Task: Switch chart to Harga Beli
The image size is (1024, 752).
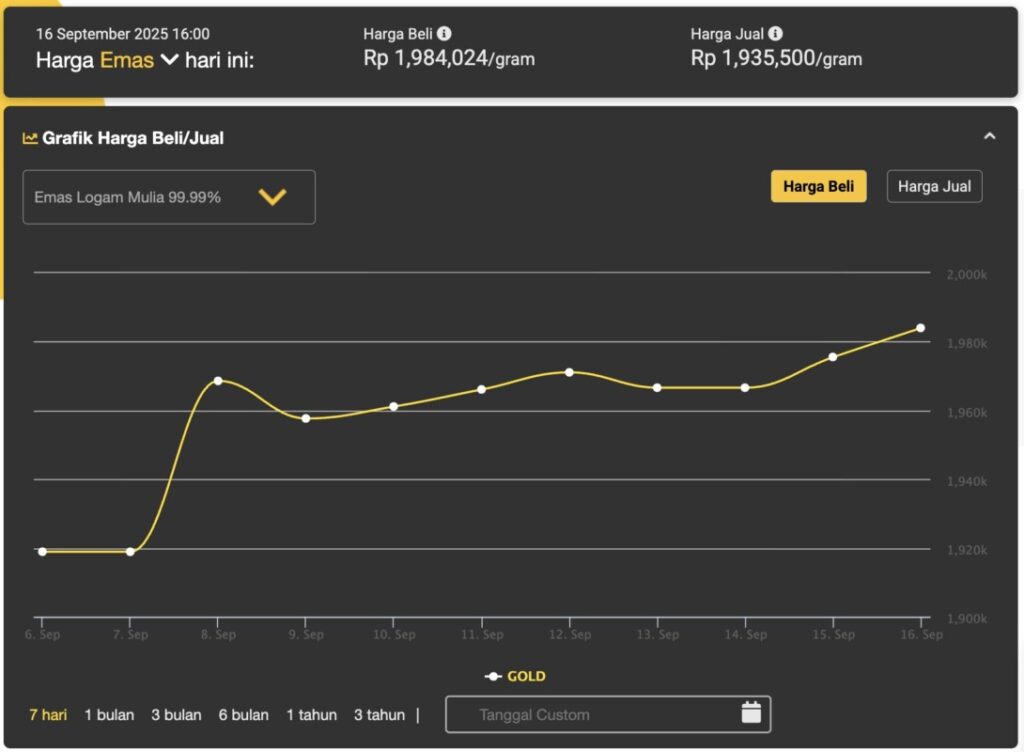Action: (818, 186)
